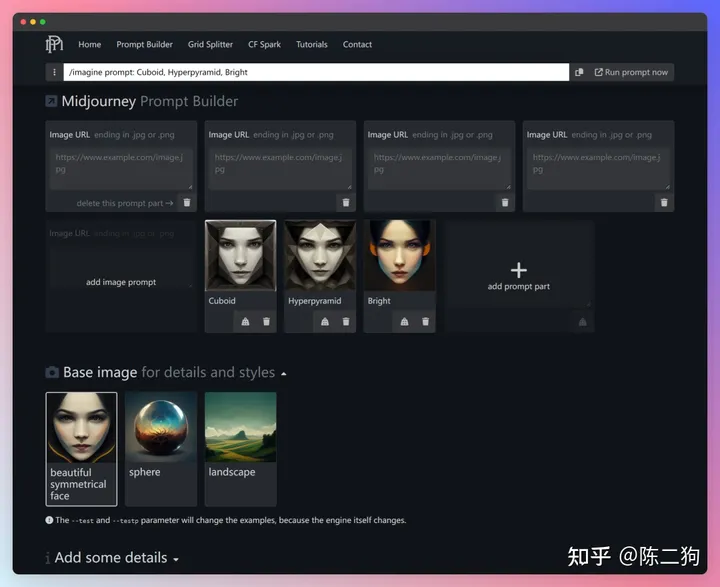The width and height of the screenshot is (720, 587).
Task: Click Run prompt now
Action: [631, 72]
